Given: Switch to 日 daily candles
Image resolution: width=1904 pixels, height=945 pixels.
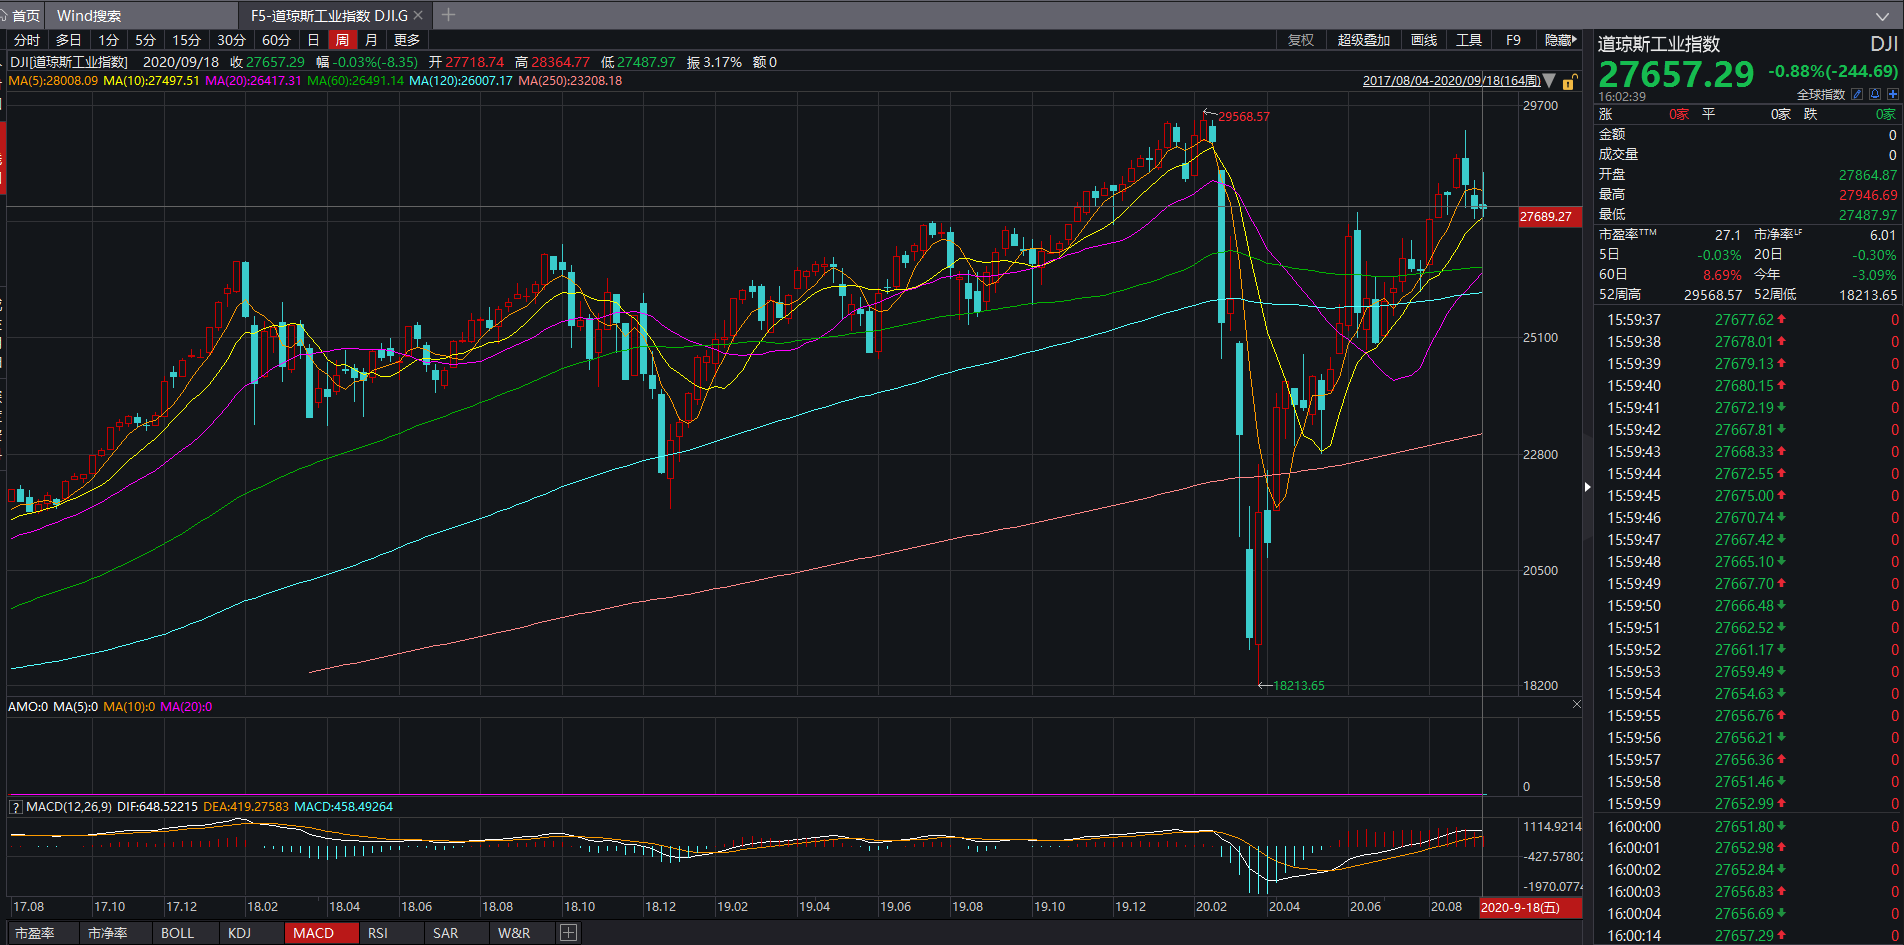Looking at the screenshot, I should (x=313, y=40).
